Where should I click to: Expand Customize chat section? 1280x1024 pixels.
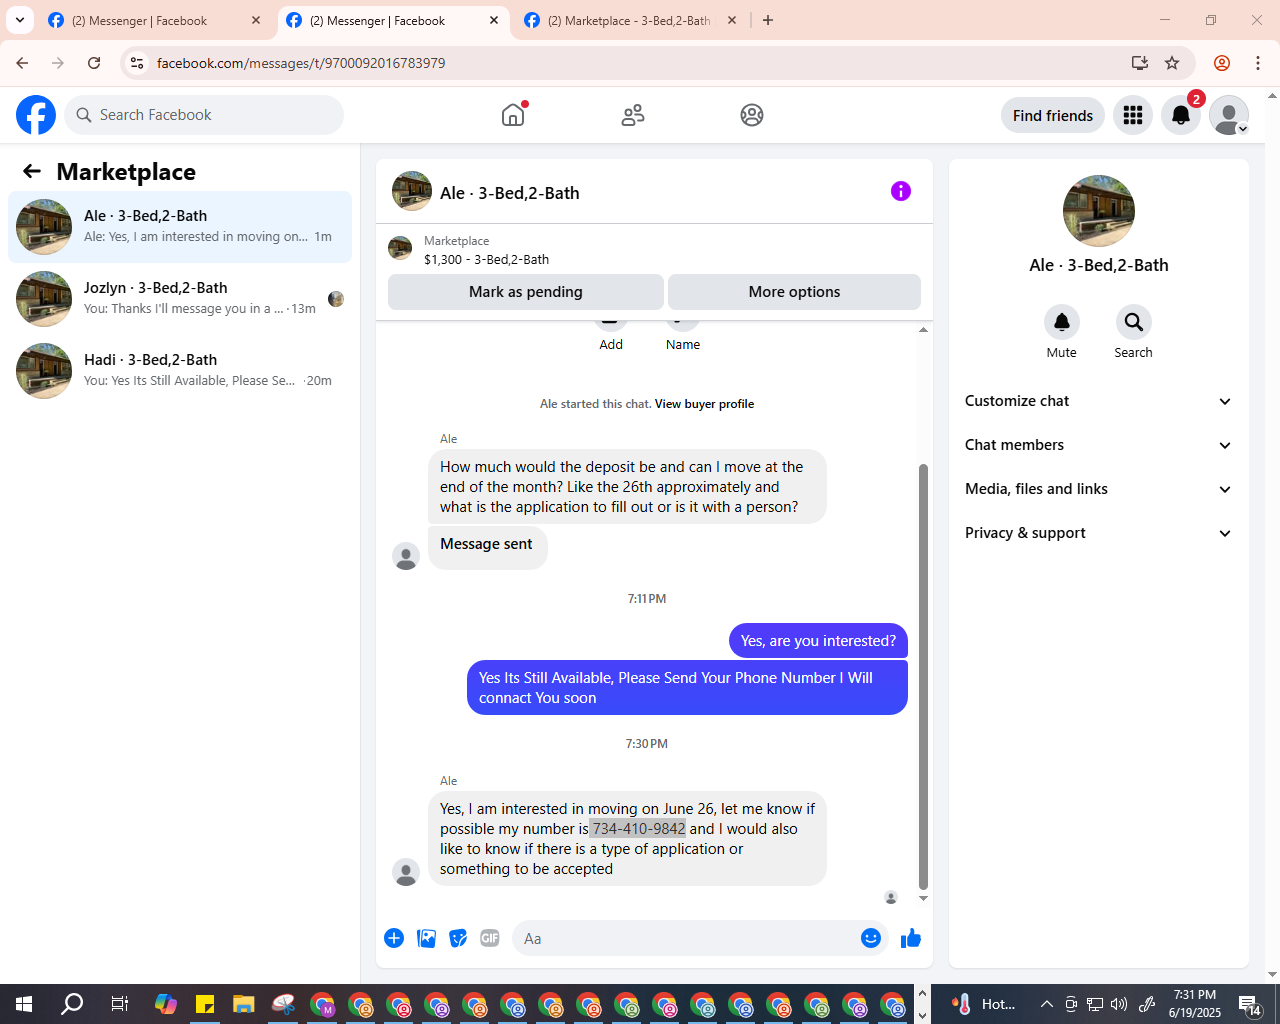(x=1098, y=401)
